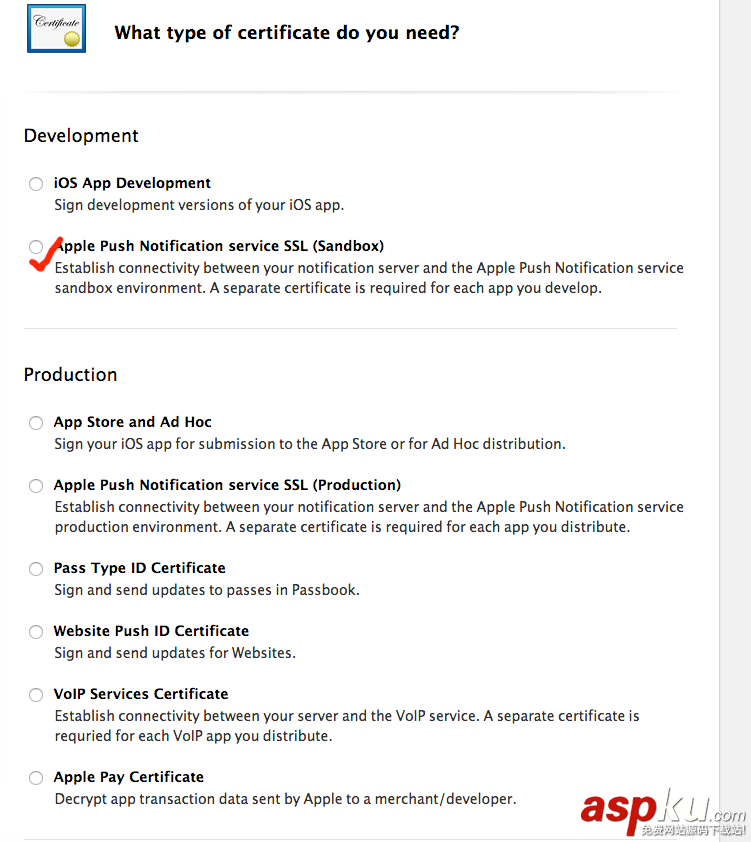Choose the Website Push ID Certificate radio button

point(36,632)
